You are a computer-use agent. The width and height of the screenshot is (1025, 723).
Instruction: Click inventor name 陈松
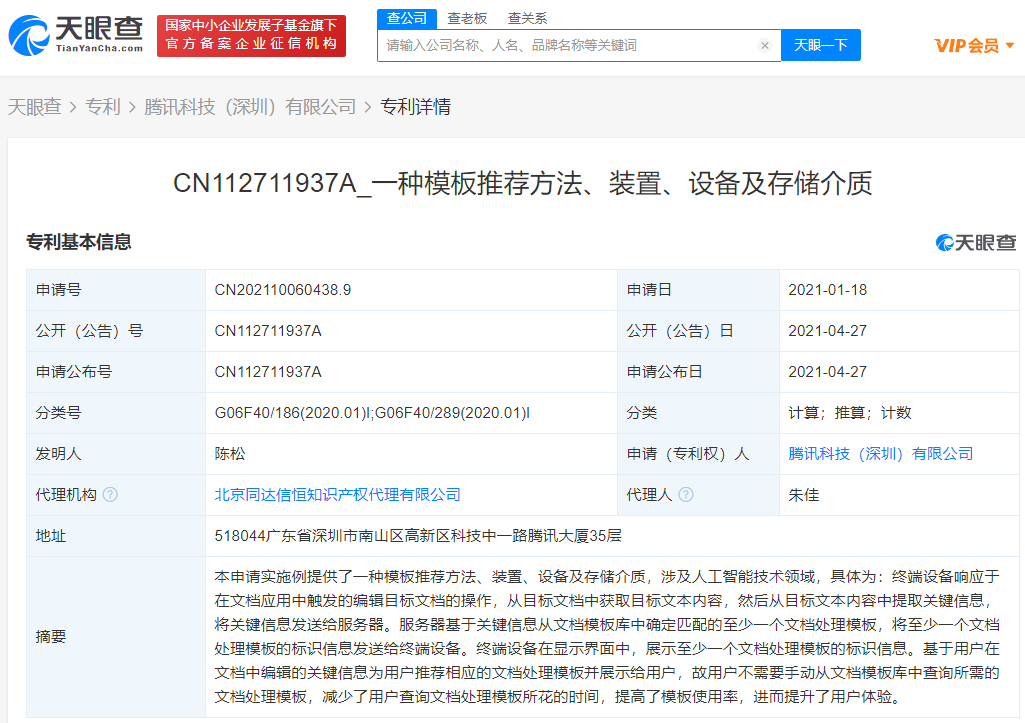pyautogui.click(x=230, y=454)
